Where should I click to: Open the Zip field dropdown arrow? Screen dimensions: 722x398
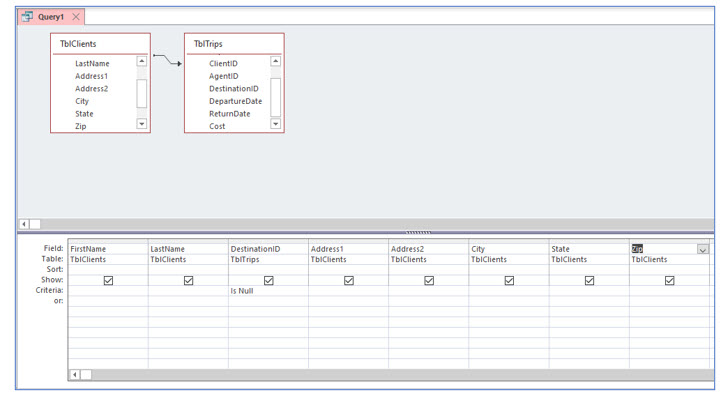pos(703,249)
